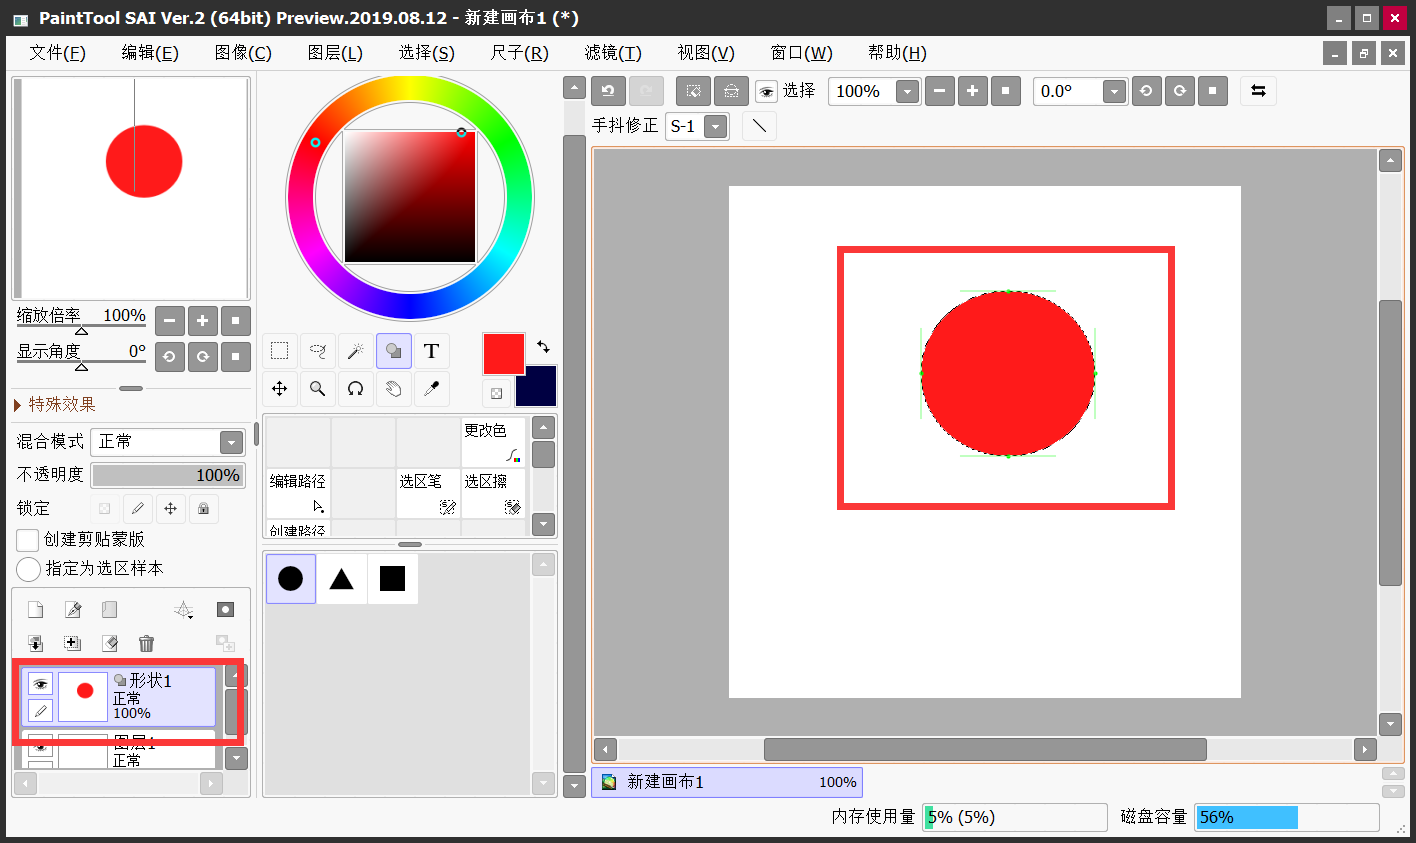Select the magic wand tool
The height and width of the screenshot is (843, 1416).
coord(355,351)
